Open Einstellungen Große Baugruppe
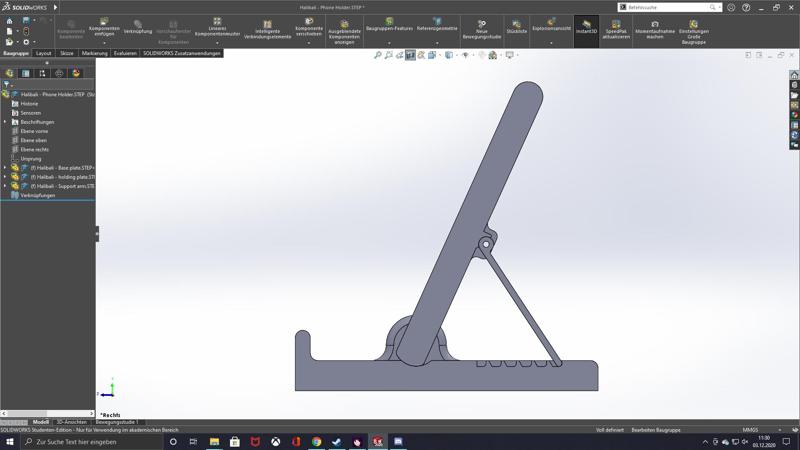The height and width of the screenshot is (450, 800). pos(693,33)
